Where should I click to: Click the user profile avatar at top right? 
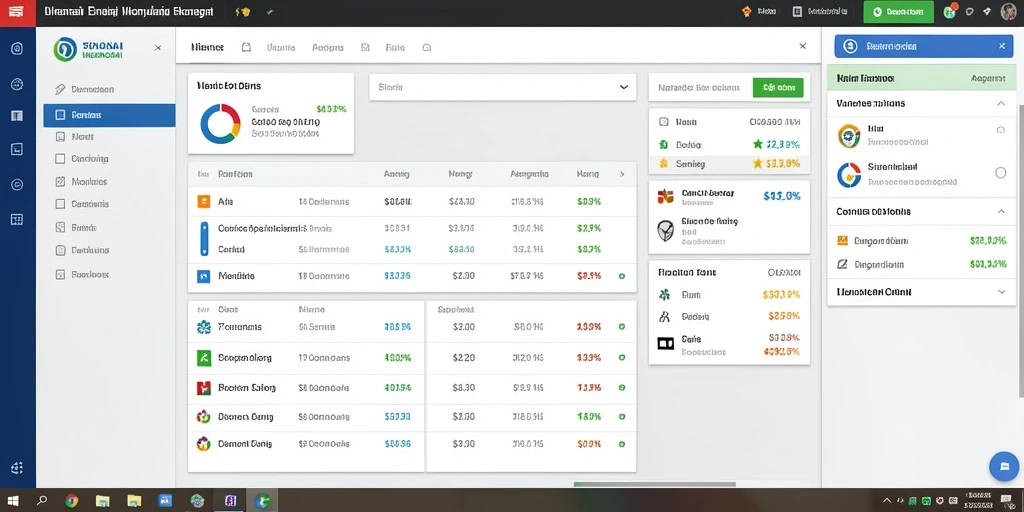pyautogui.click(x=1008, y=12)
